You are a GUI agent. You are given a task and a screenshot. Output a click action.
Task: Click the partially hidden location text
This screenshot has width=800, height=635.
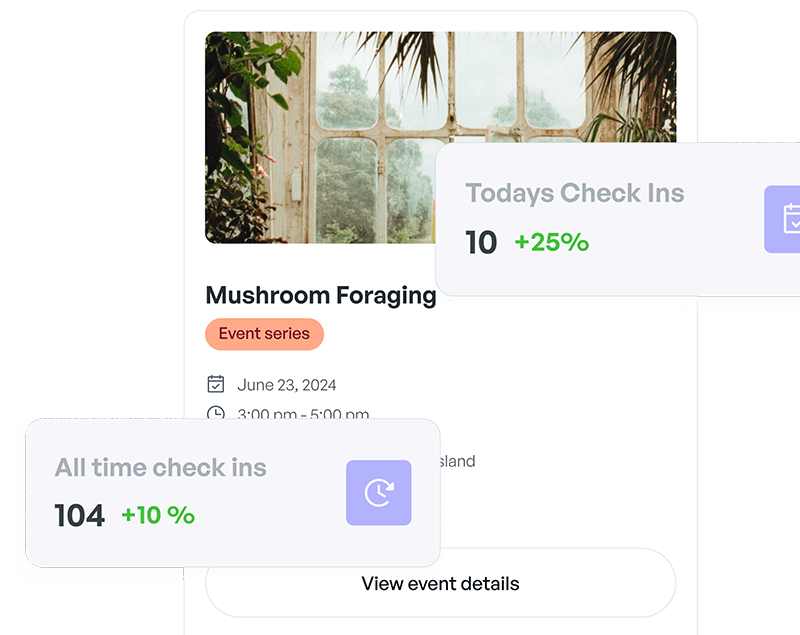[458, 461]
